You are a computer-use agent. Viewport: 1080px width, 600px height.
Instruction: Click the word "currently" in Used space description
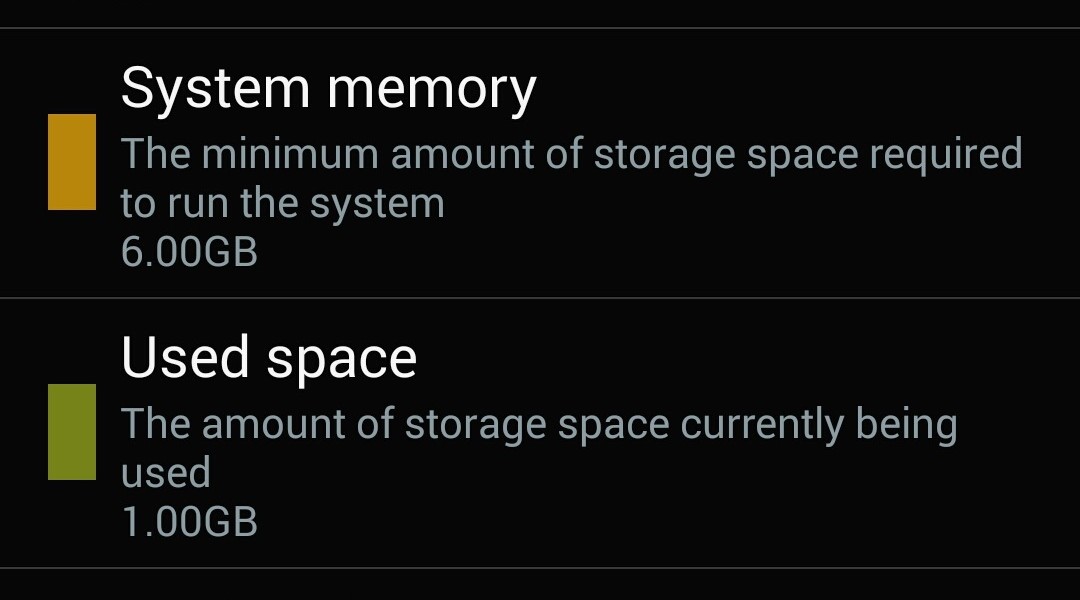pos(762,426)
